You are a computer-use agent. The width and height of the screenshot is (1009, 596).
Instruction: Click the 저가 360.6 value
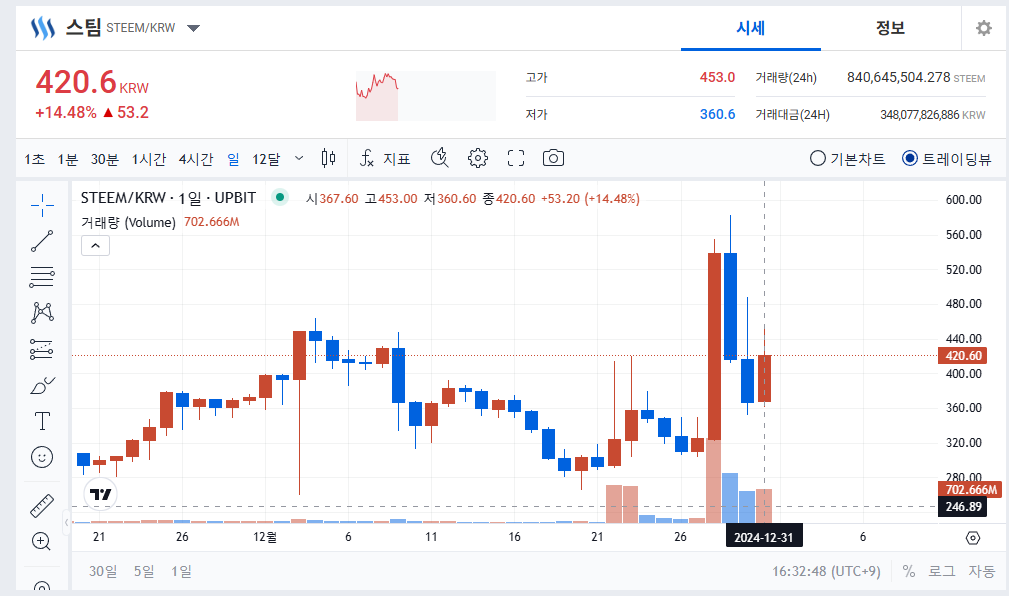click(717, 114)
